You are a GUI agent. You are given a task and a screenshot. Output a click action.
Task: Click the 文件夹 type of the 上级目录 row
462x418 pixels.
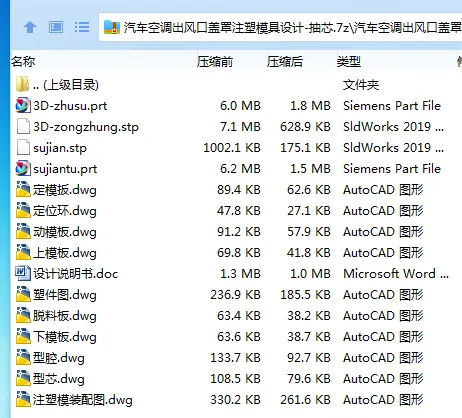(x=361, y=85)
